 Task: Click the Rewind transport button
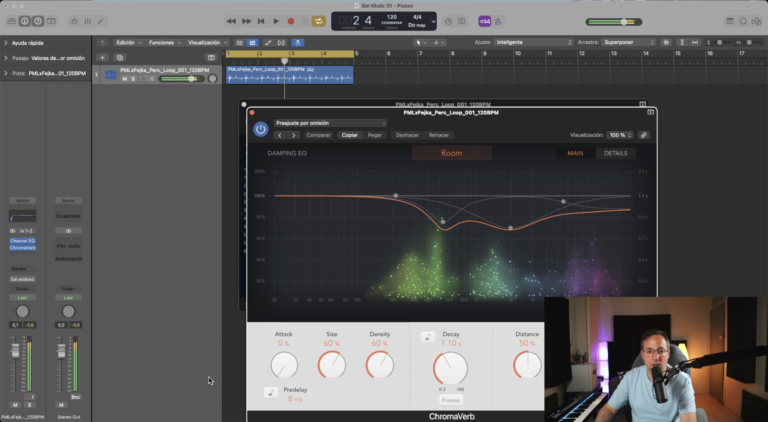231,22
